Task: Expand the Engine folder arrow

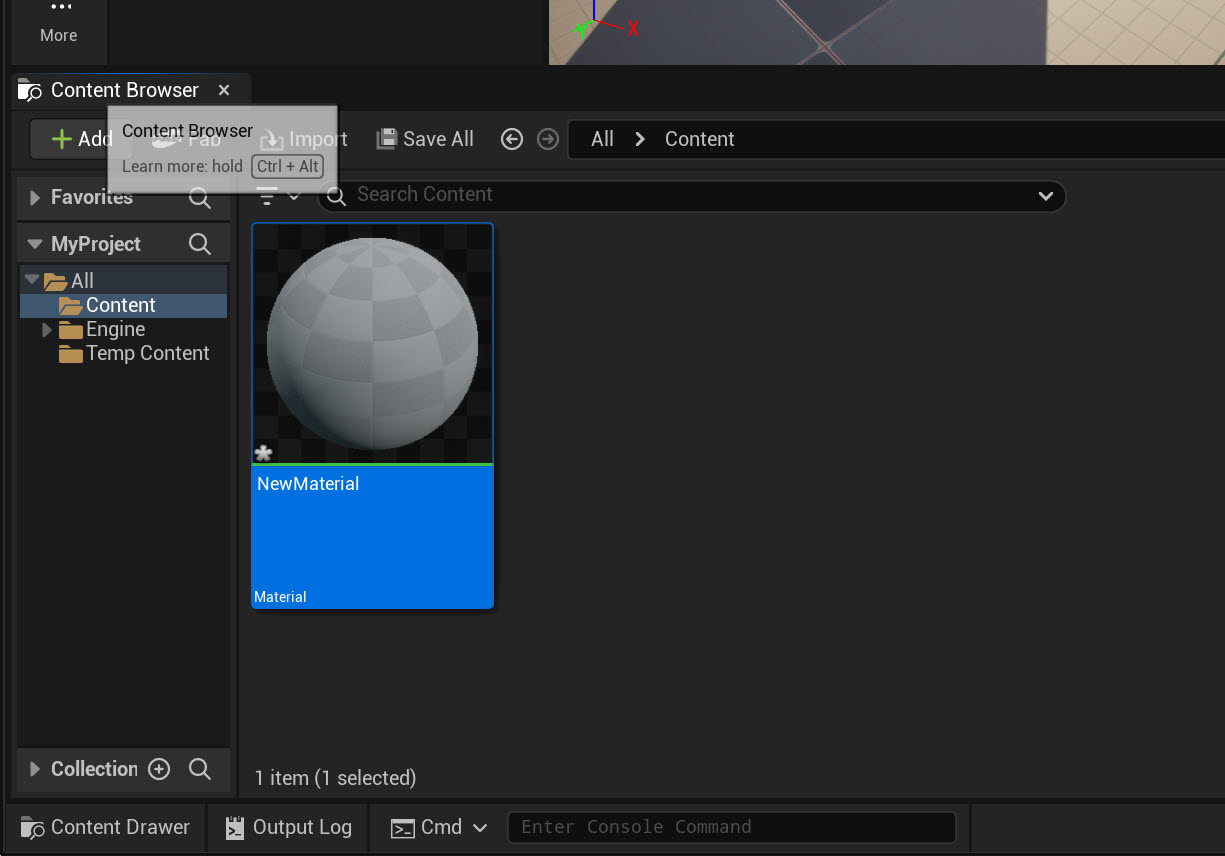Action: (46, 329)
